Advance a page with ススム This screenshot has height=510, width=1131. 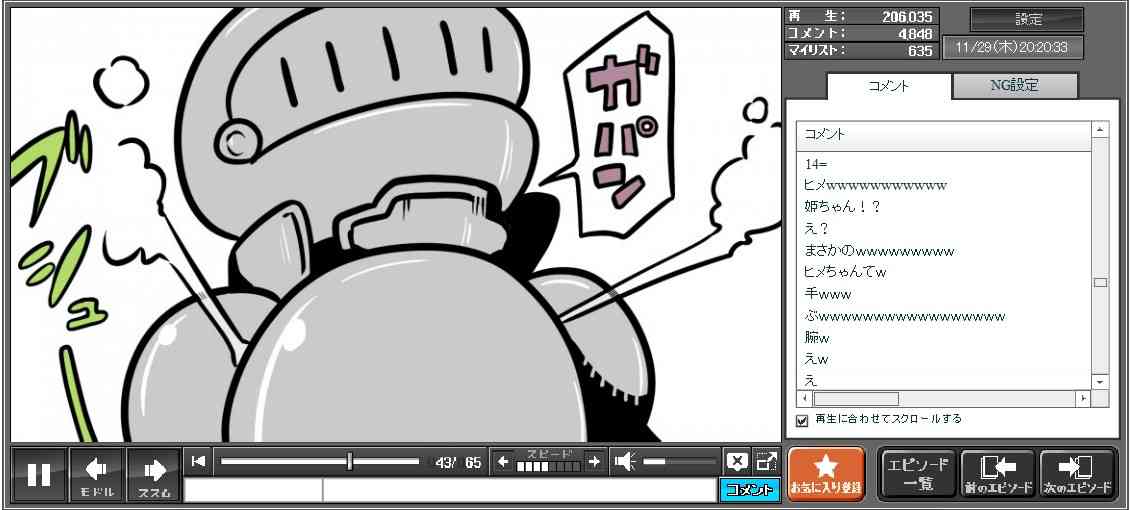154,474
